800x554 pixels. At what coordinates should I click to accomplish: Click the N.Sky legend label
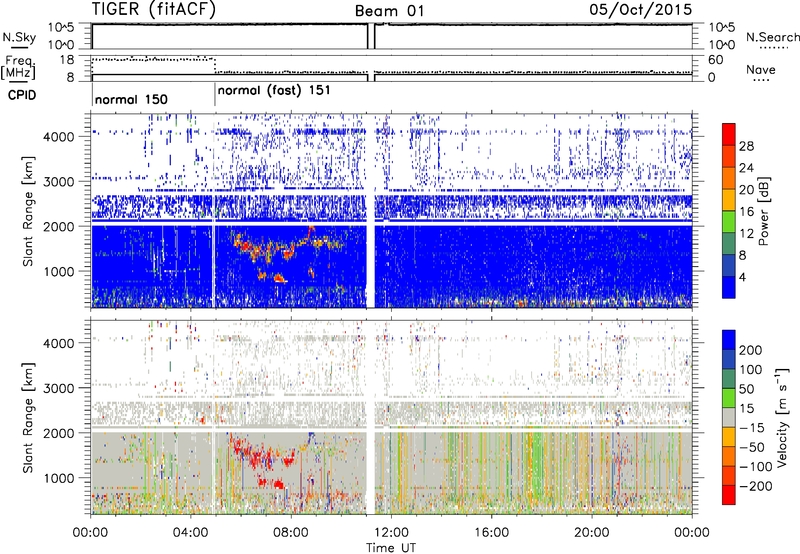(x=19, y=37)
